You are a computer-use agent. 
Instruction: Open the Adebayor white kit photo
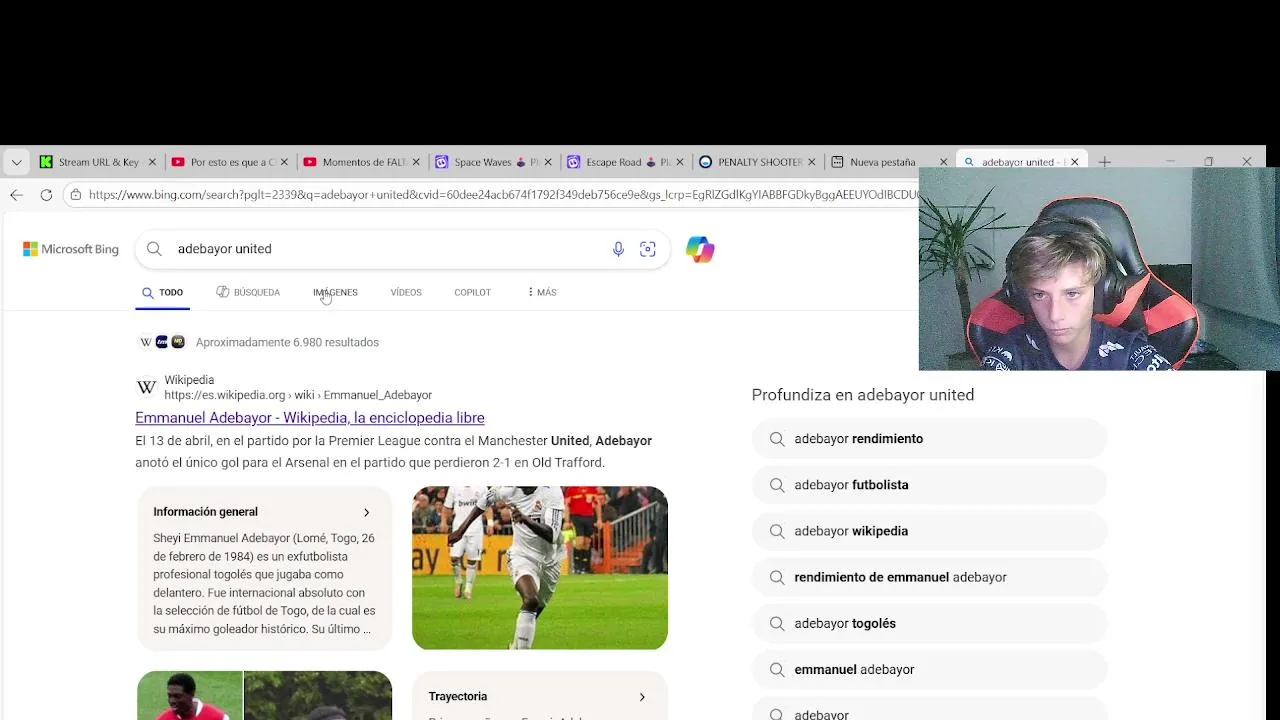pos(540,567)
